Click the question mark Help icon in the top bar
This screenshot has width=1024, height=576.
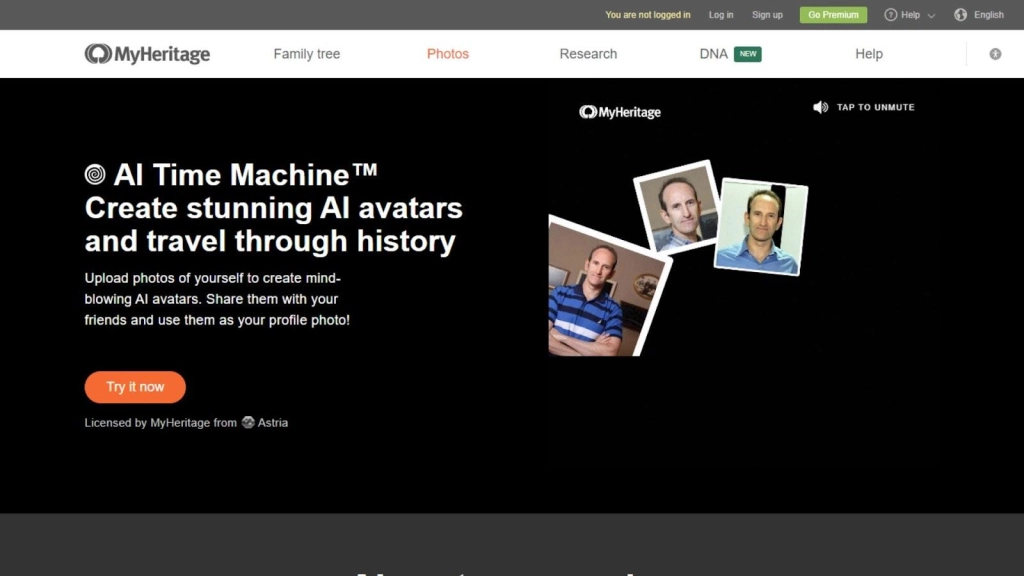coord(890,15)
